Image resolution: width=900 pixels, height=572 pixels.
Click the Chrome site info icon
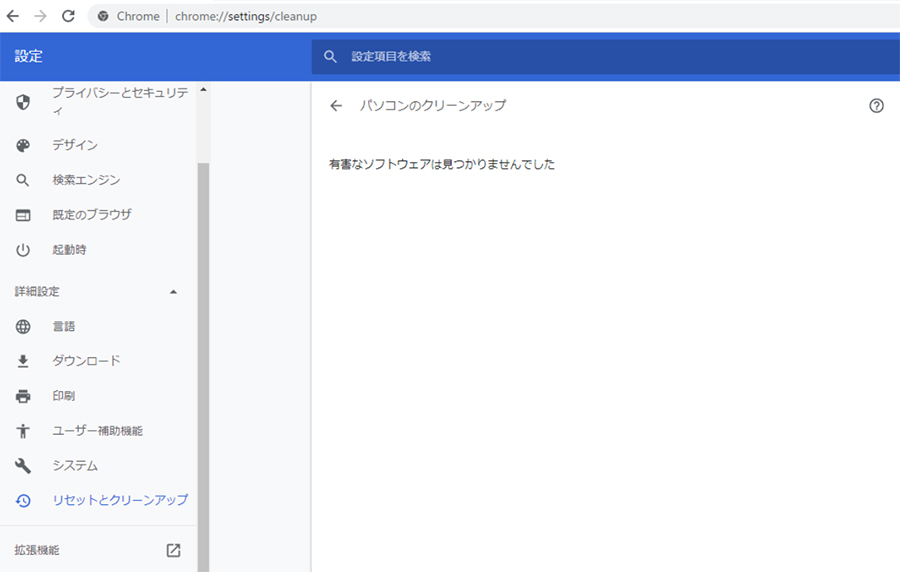point(103,16)
